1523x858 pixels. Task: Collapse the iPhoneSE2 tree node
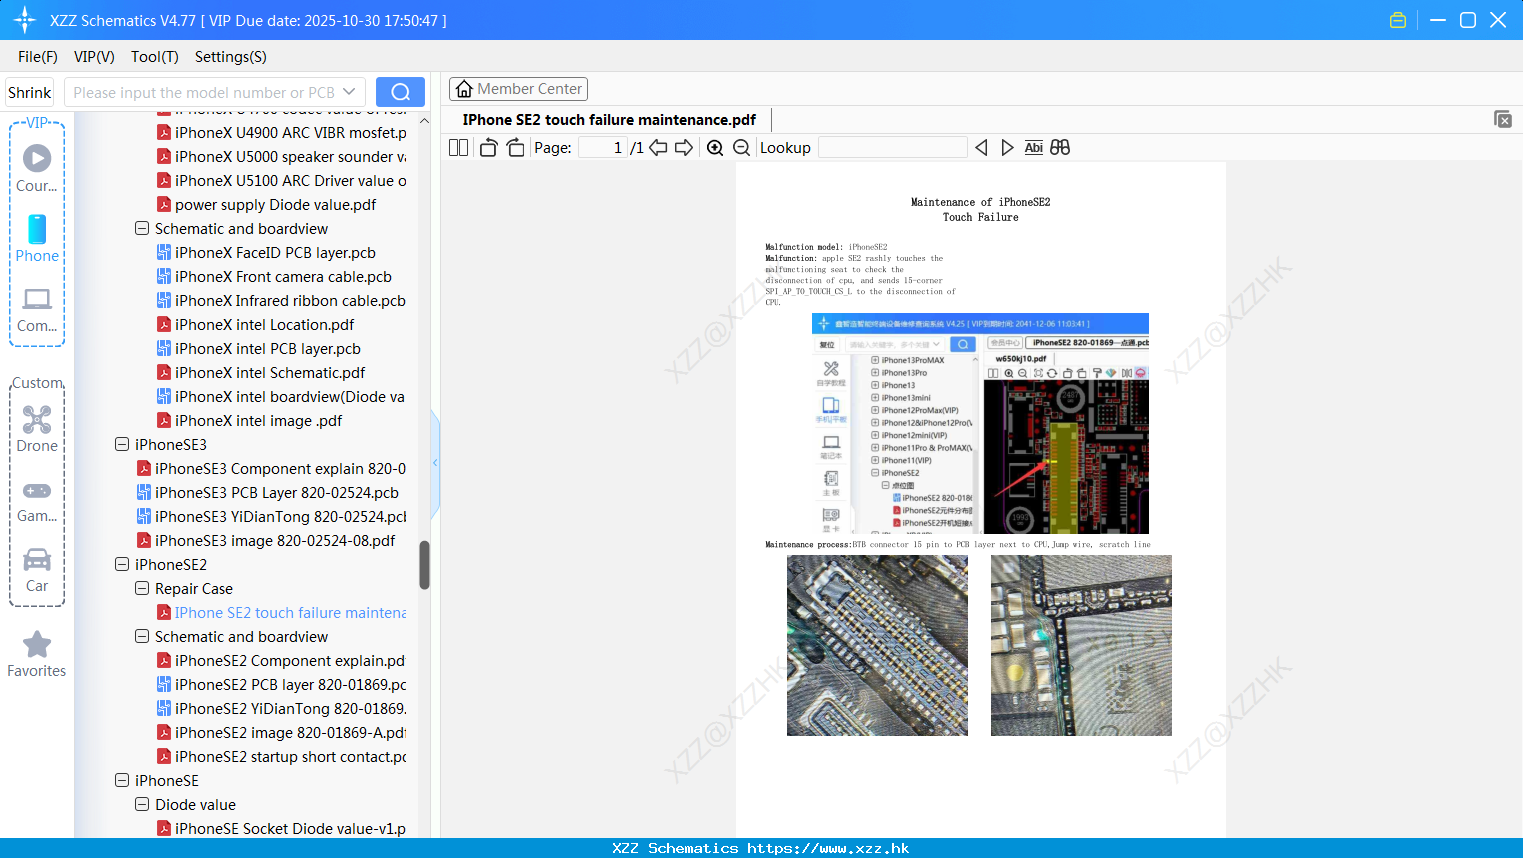(x=122, y=564)
